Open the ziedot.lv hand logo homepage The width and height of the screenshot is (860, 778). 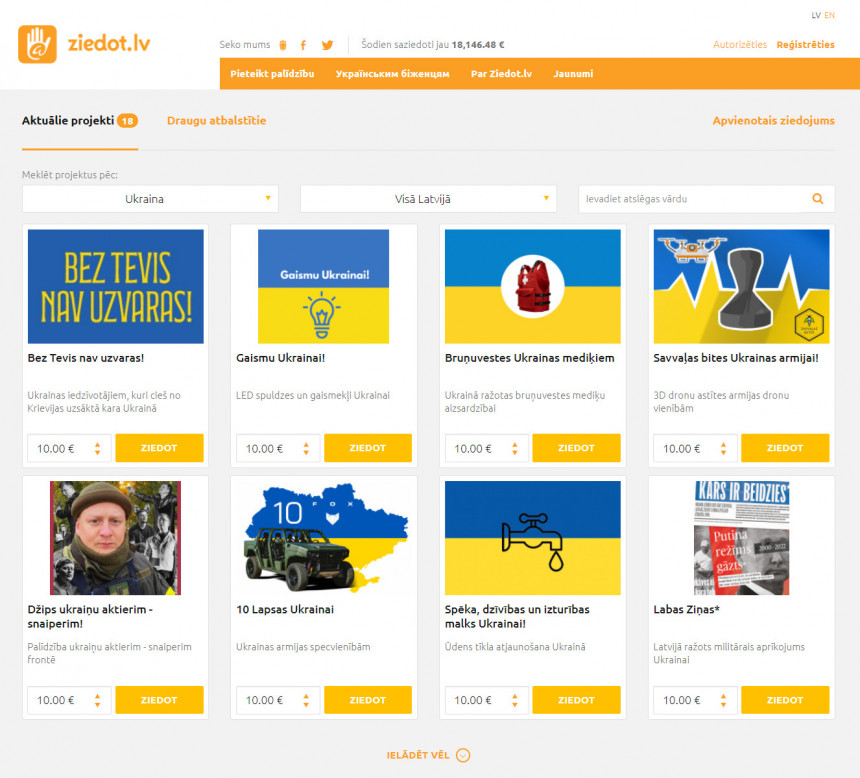(x=37, y=44)
